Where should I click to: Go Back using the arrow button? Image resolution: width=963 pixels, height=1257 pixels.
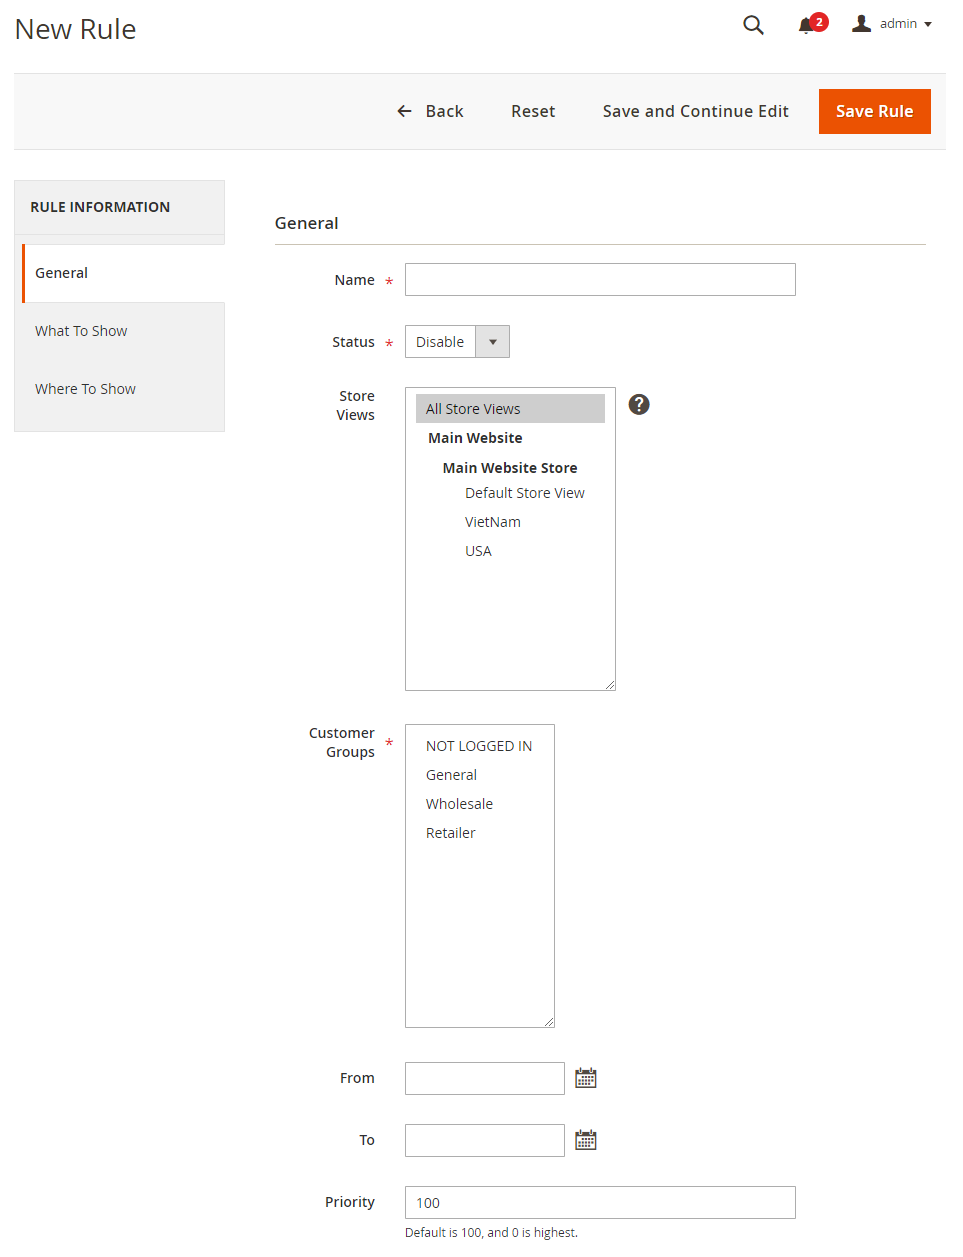point(430,111)
